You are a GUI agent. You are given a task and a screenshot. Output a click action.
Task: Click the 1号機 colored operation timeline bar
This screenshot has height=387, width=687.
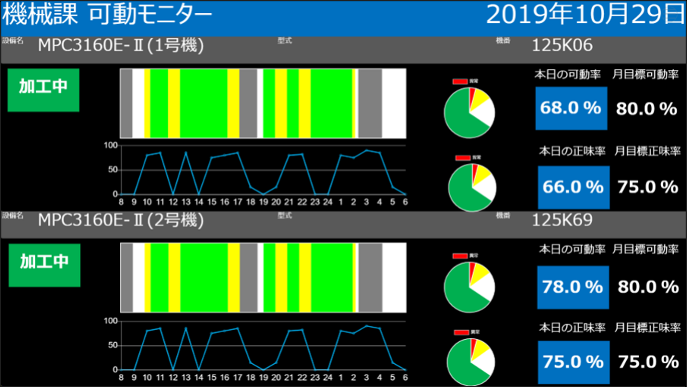tap(263, 103)
